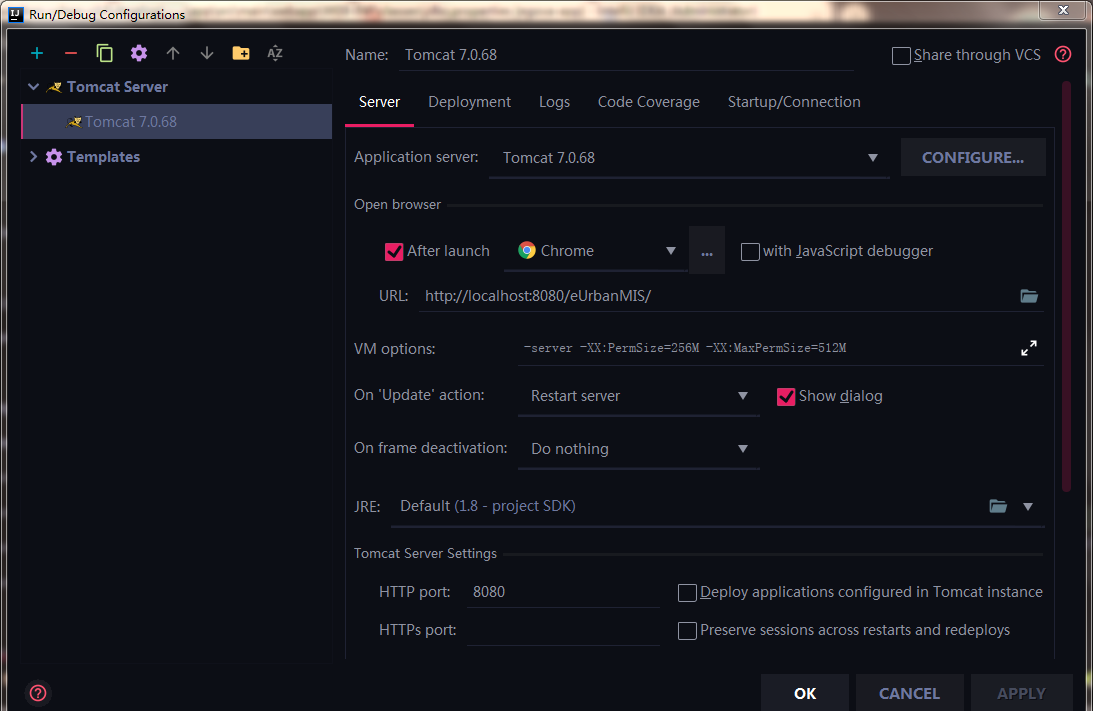The height and width of the screenshot is (711, 1093).
Task: Remove the selected configuration with minus icon
Action: click(x=70, y=53)
